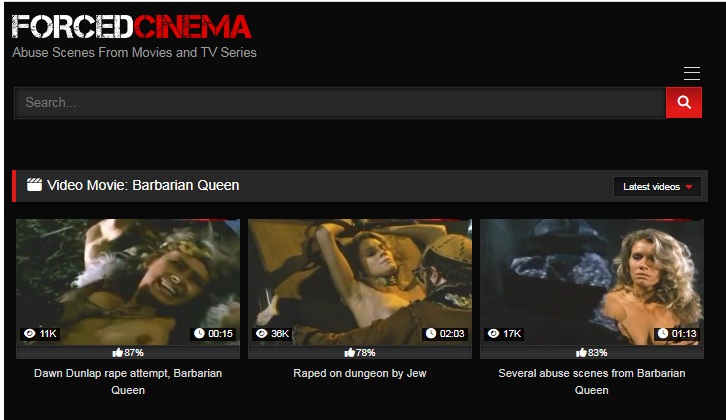726x420 pixels.
Task: Click the thumbs-up icon showing 78%
Action: pyautogui.click(x=349, y=353)
